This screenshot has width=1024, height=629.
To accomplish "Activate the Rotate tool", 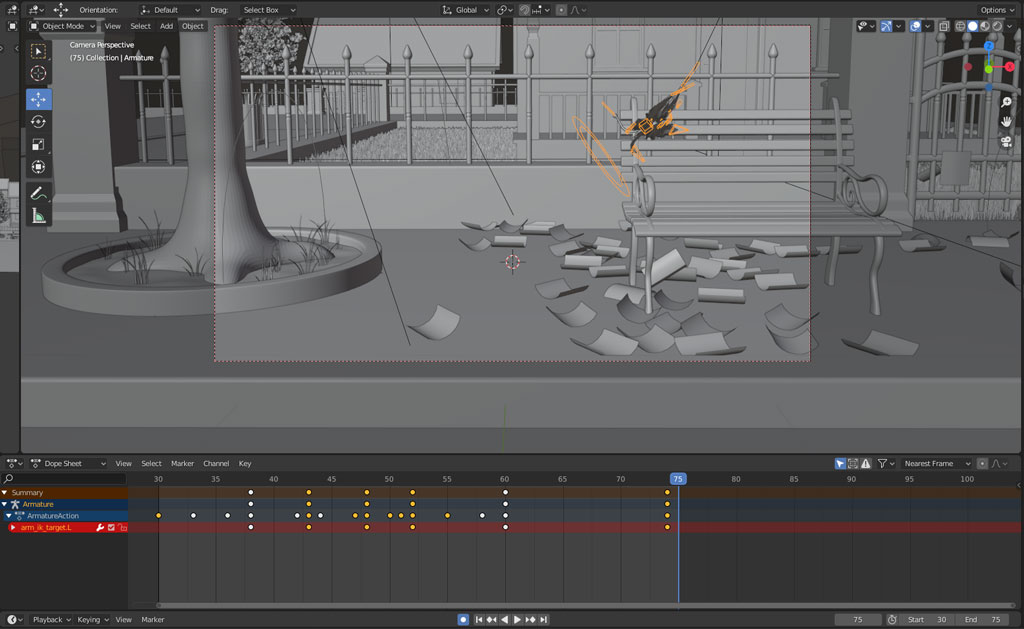I will click(39, 122).
